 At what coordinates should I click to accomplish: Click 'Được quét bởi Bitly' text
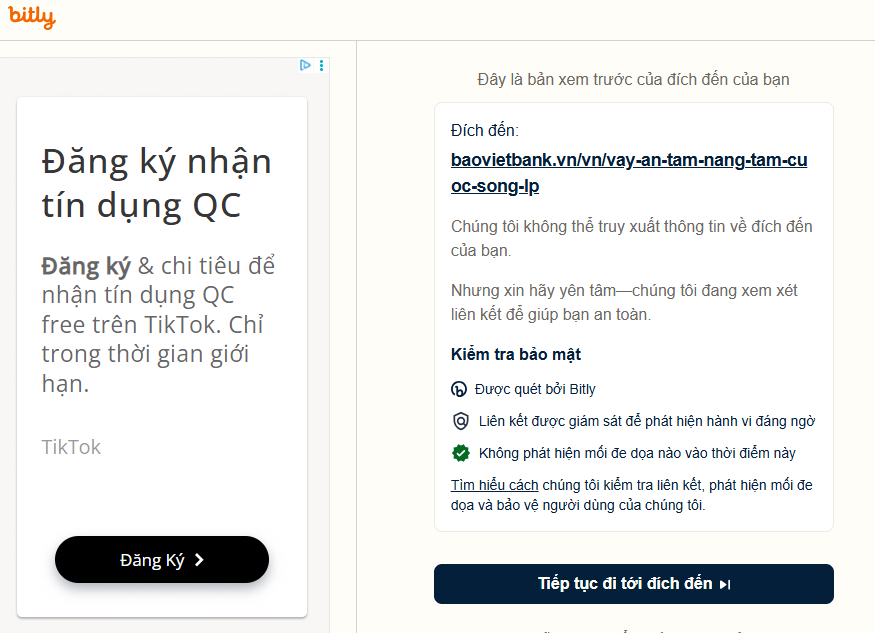535,389
